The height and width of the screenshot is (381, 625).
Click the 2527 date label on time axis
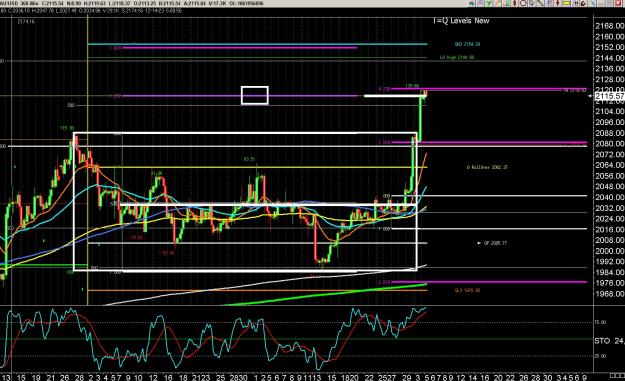387,377
